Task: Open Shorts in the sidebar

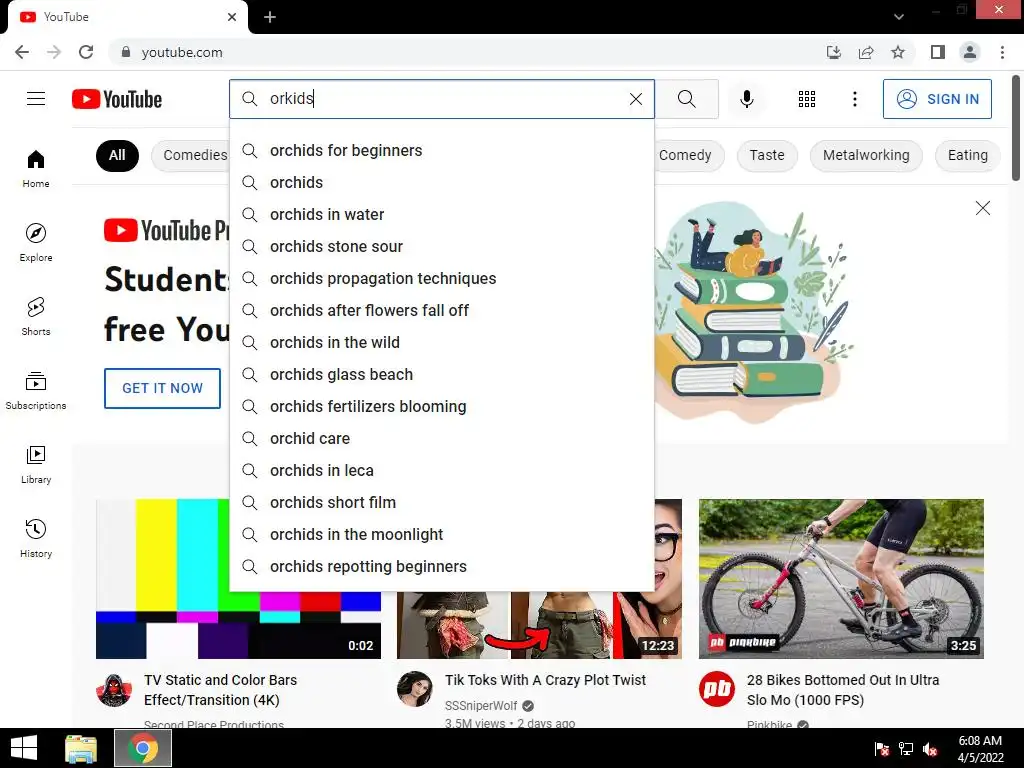Action: tap(36, 316)
